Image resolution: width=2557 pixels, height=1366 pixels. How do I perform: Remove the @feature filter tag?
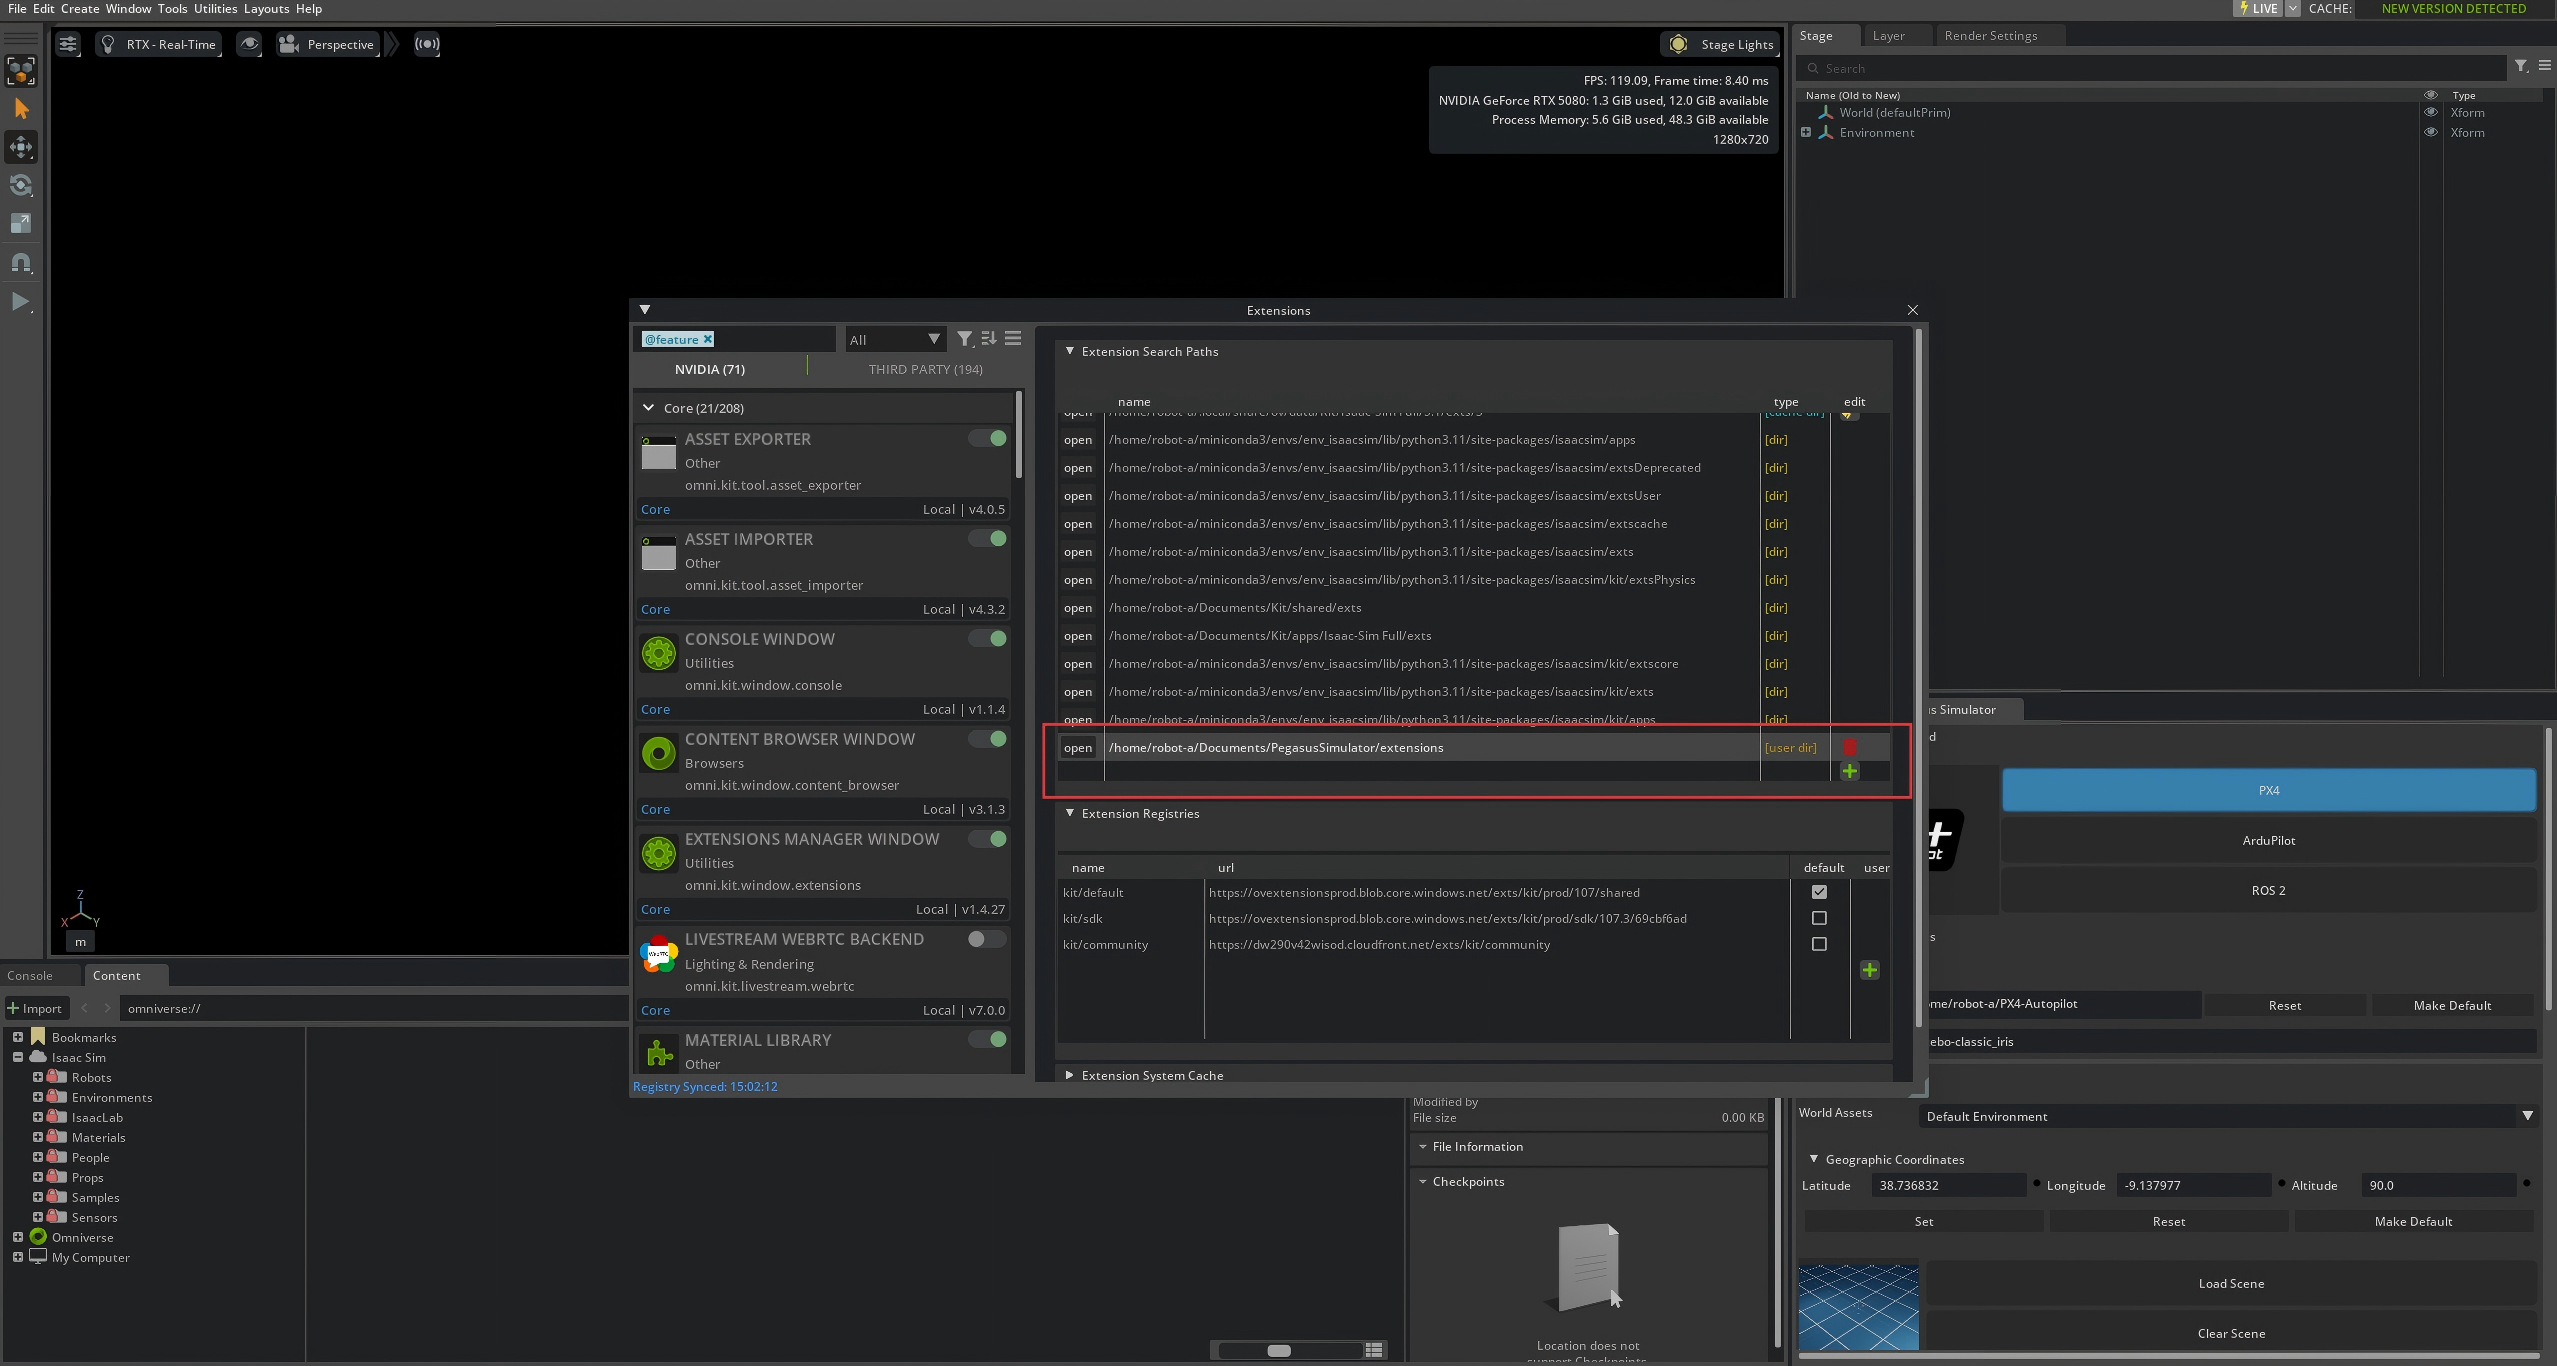tap(707, 339)
